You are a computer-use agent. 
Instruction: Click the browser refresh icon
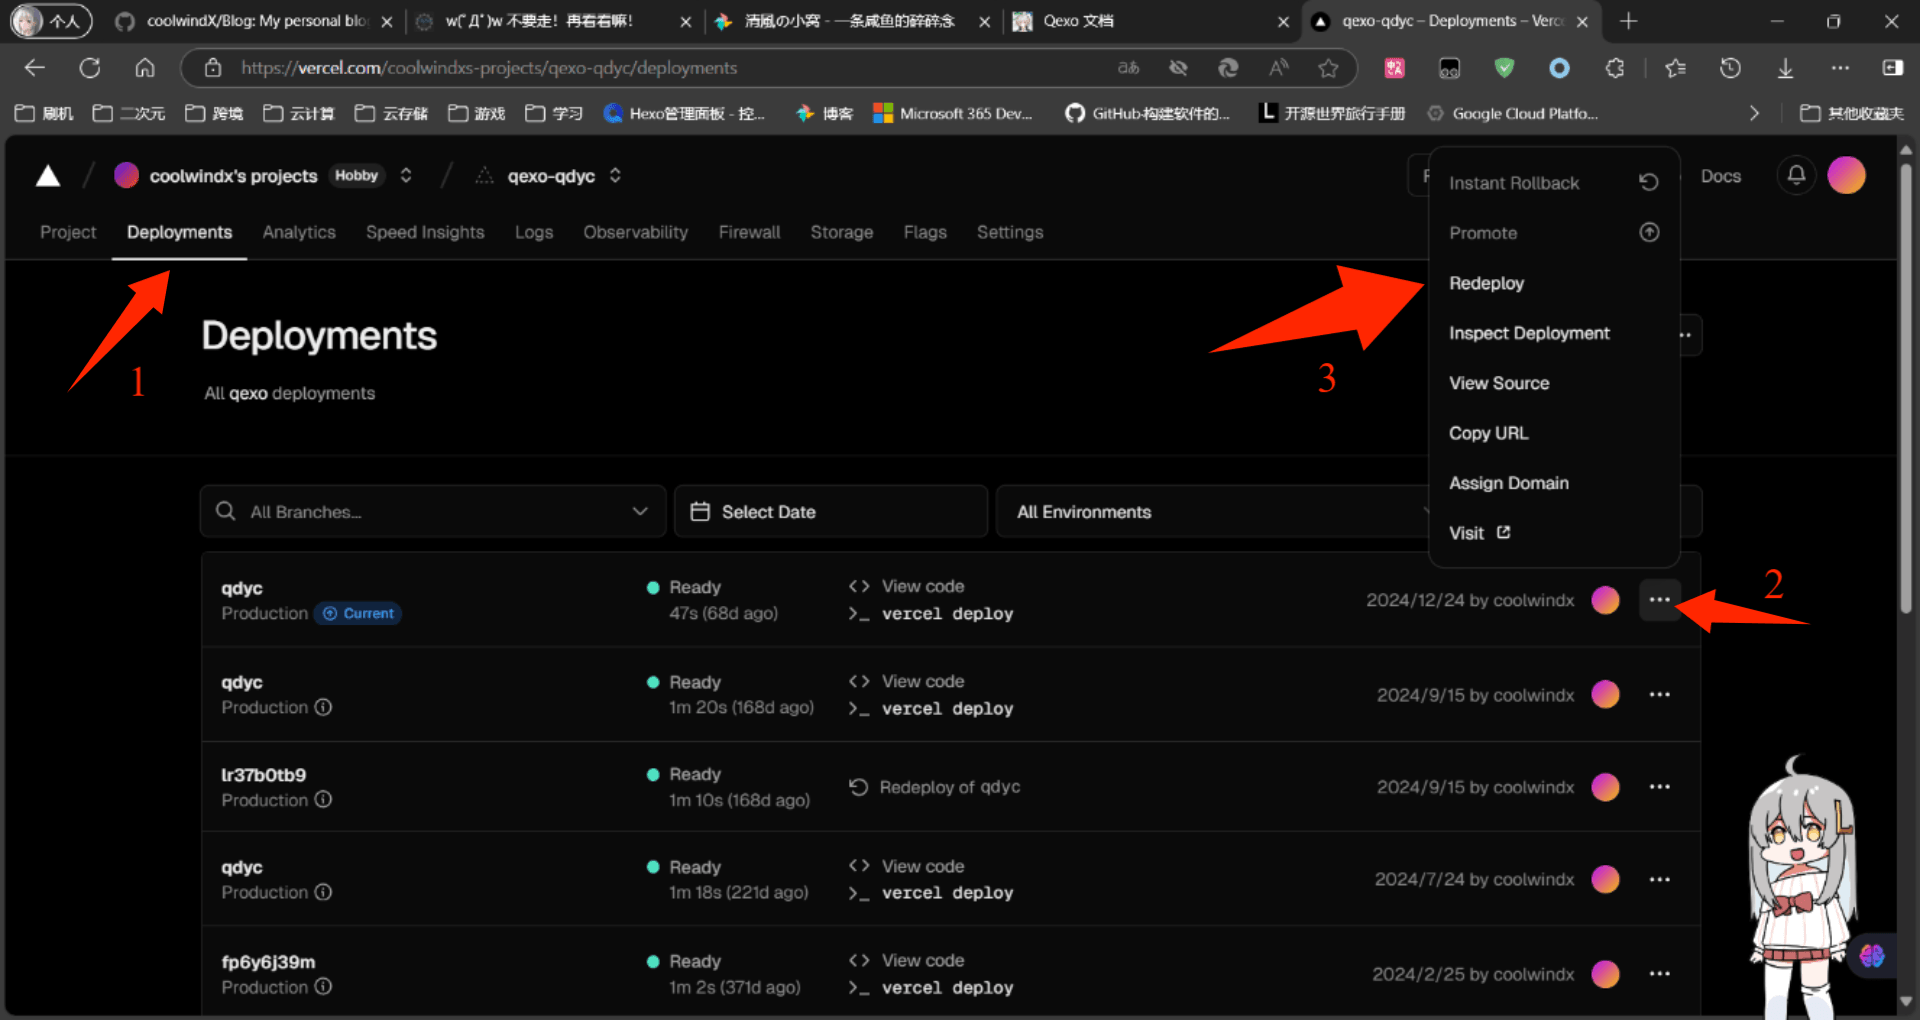[90, 68]
